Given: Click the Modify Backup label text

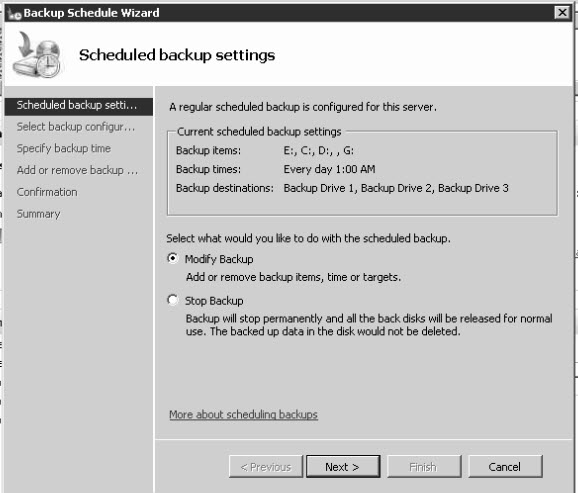Looking at the screenshot, I should pos(219,259).
